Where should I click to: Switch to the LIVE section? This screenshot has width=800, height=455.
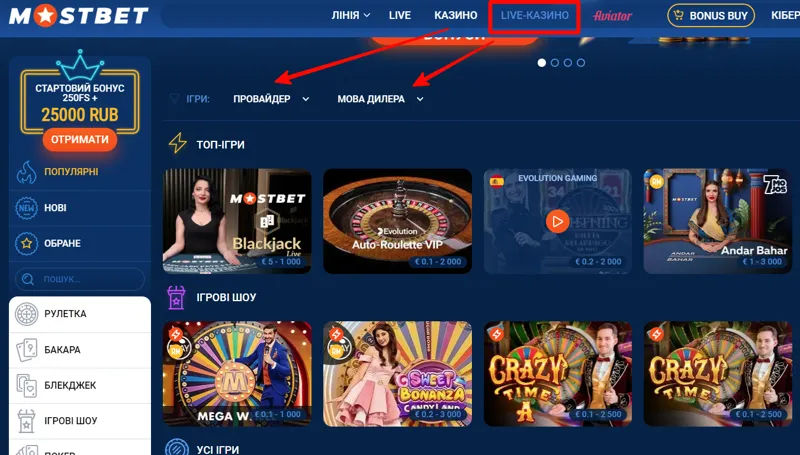[399, 15]
